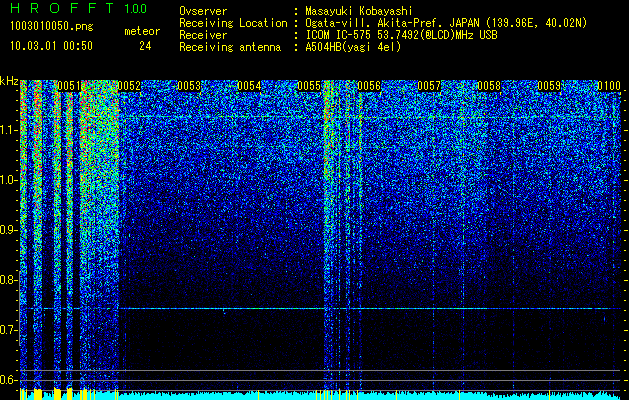Click the Receiving antenna field label
629x400 pixels.
230,47
